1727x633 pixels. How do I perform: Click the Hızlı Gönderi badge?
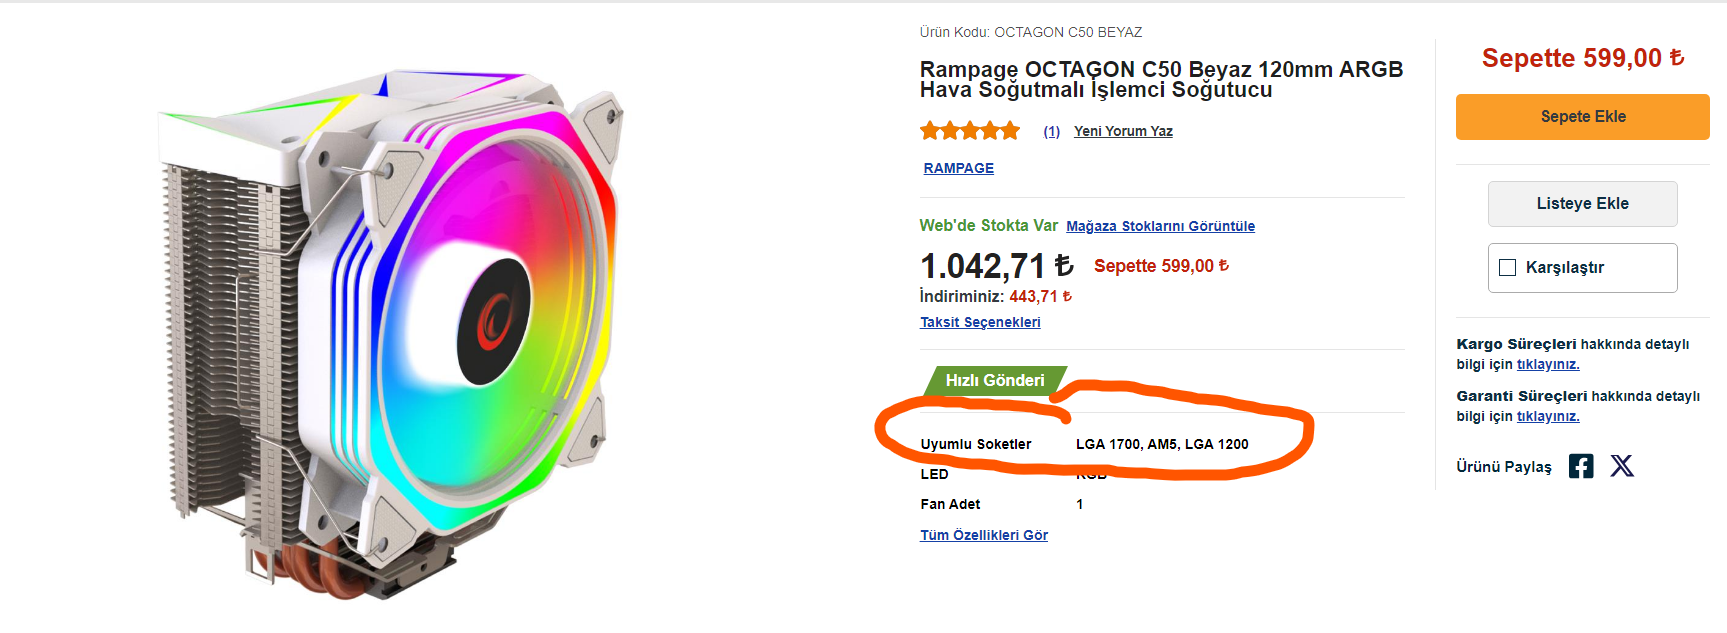994,381
